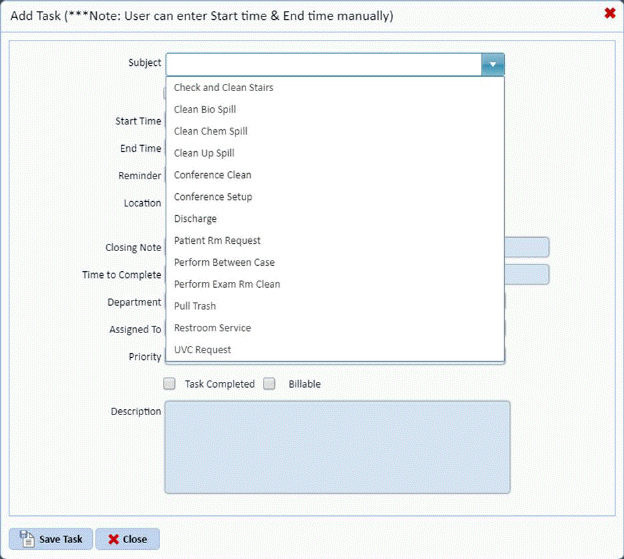624x559 pixels.
Task: Select 'Restroom Service' subject
Action: click(212, 328)
